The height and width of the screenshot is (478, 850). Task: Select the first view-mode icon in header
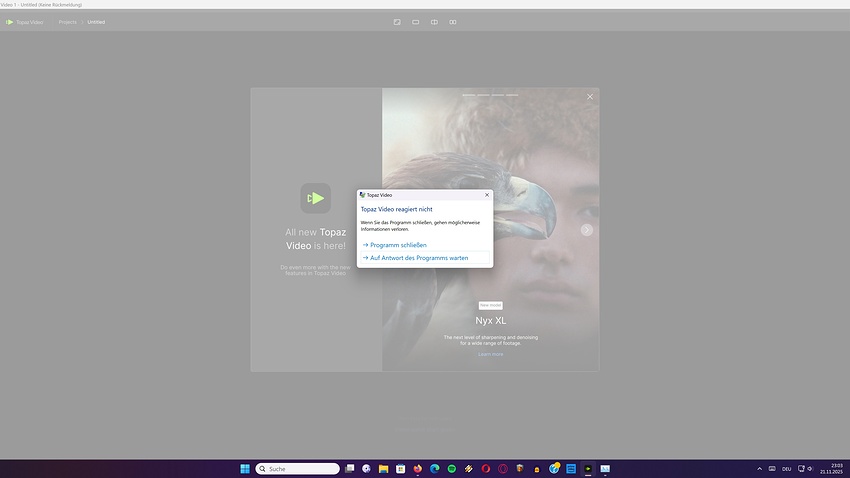[x=397, y=22]
